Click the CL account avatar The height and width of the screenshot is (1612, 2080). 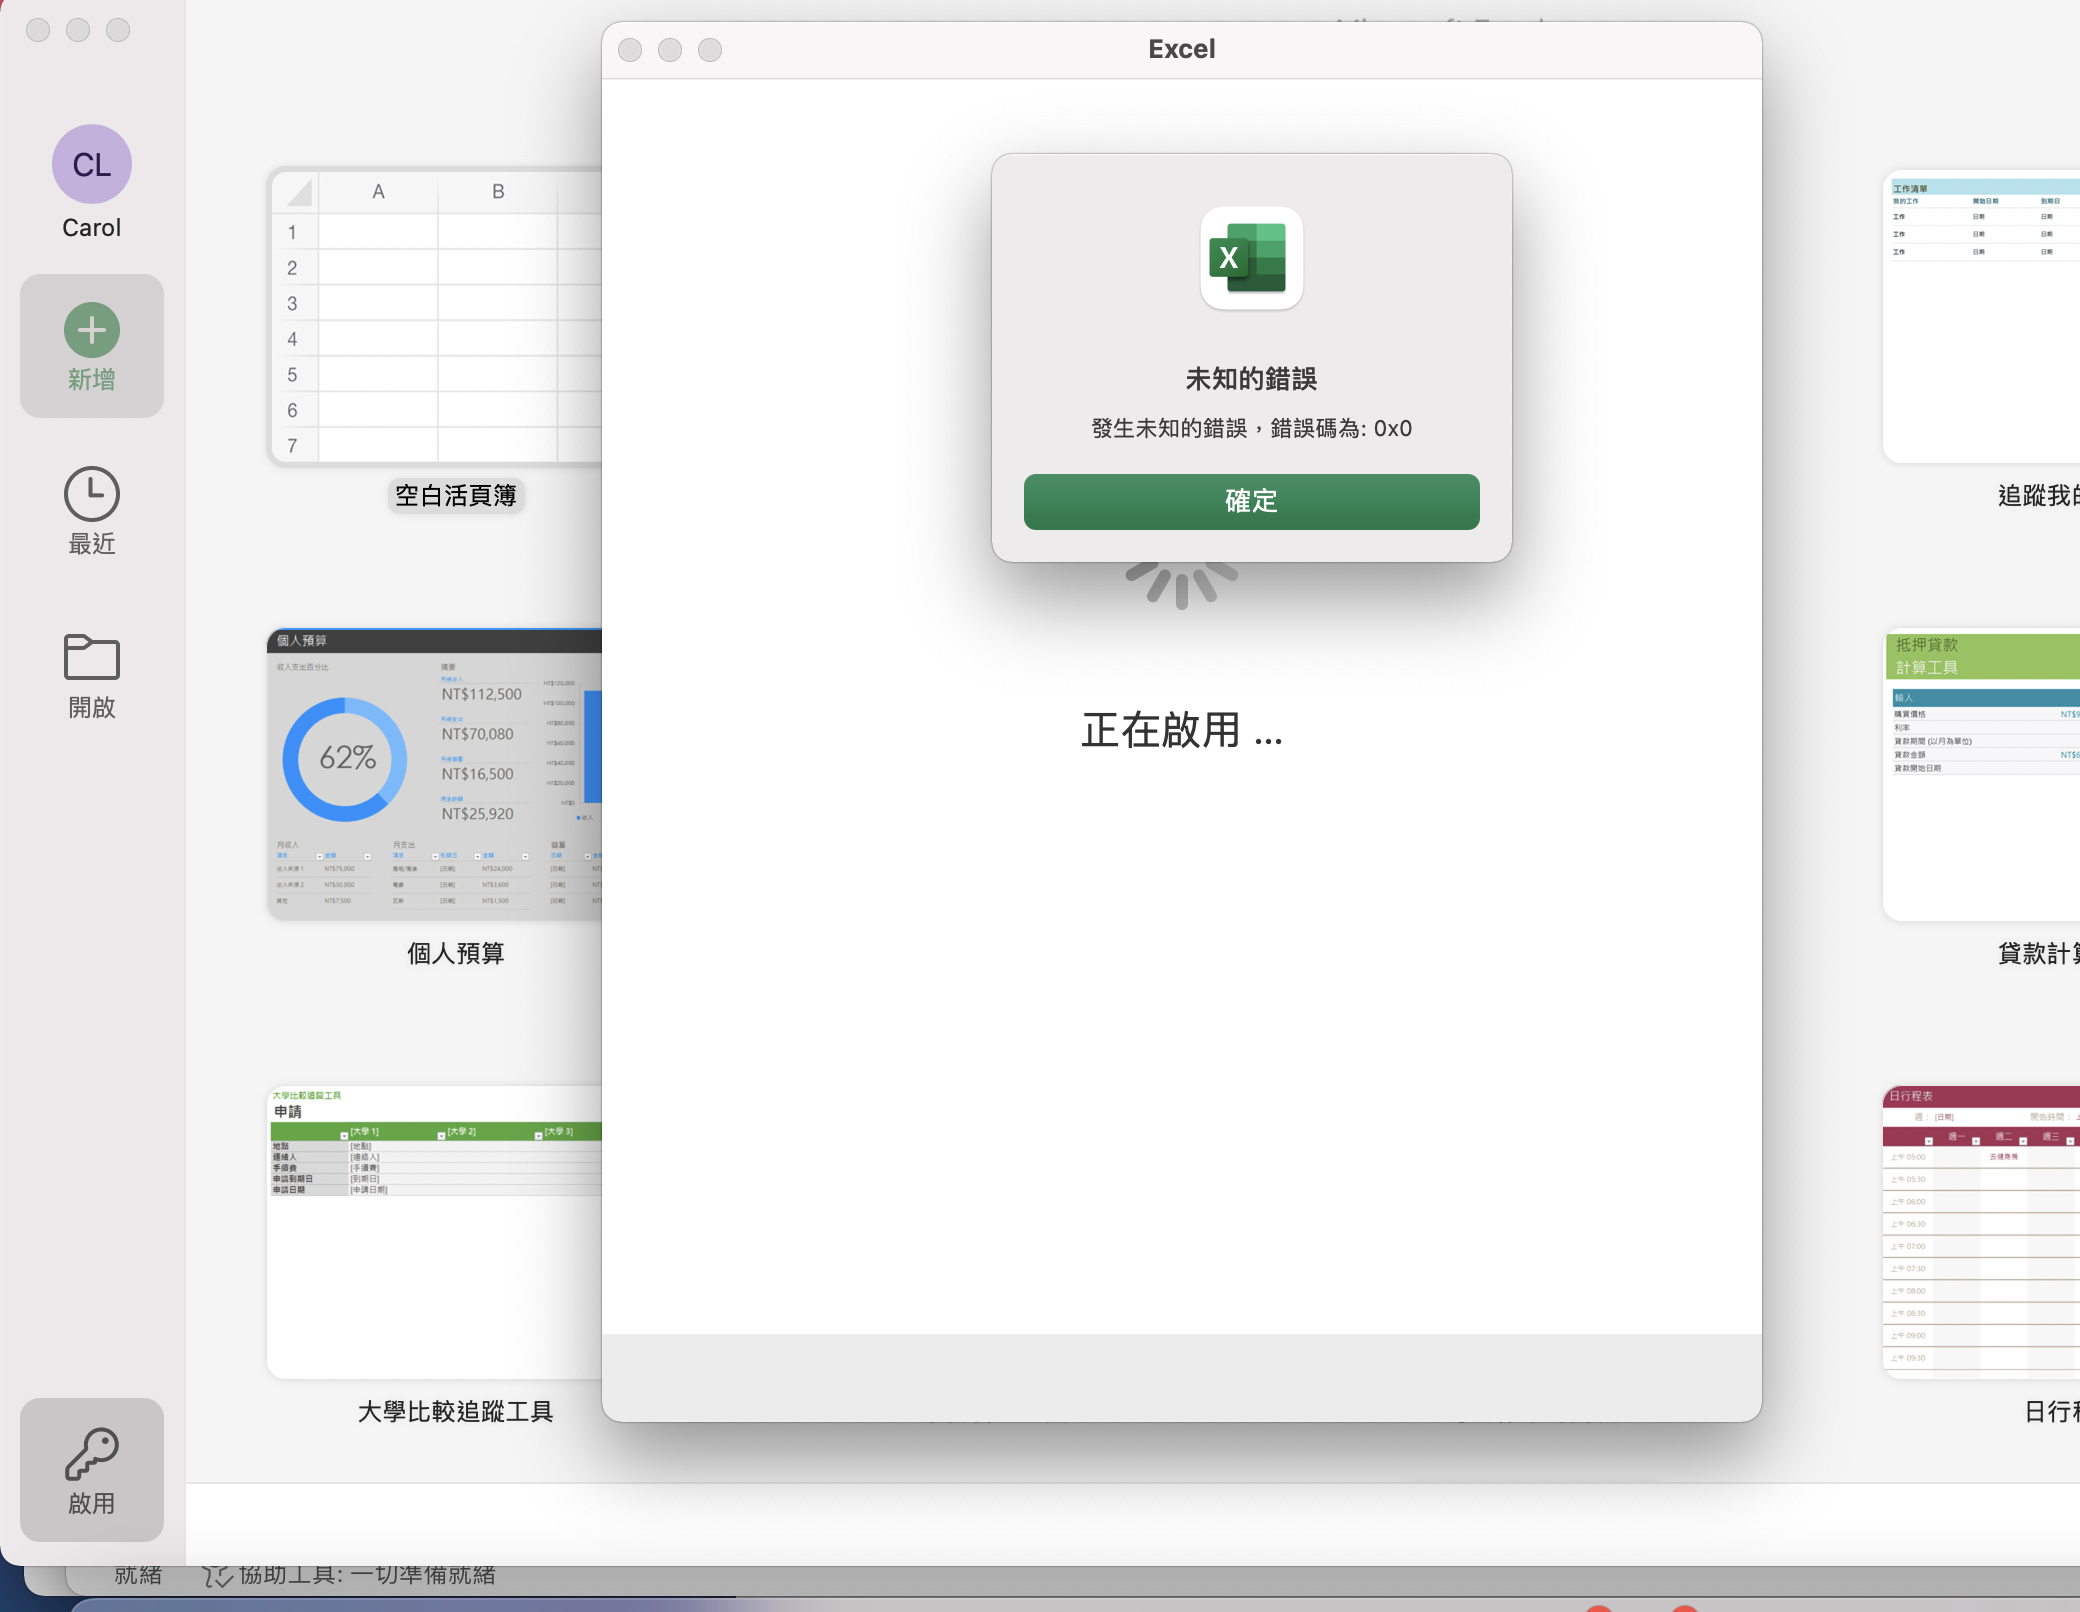tap(92, 164)
